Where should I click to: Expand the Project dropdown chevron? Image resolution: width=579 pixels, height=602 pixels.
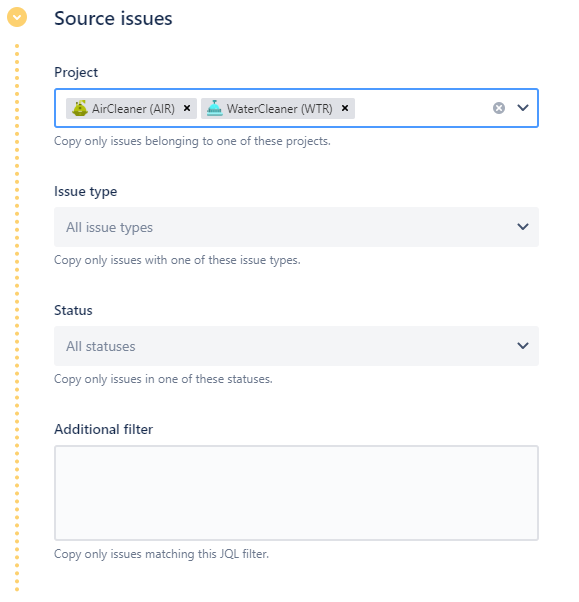point(523,108)
